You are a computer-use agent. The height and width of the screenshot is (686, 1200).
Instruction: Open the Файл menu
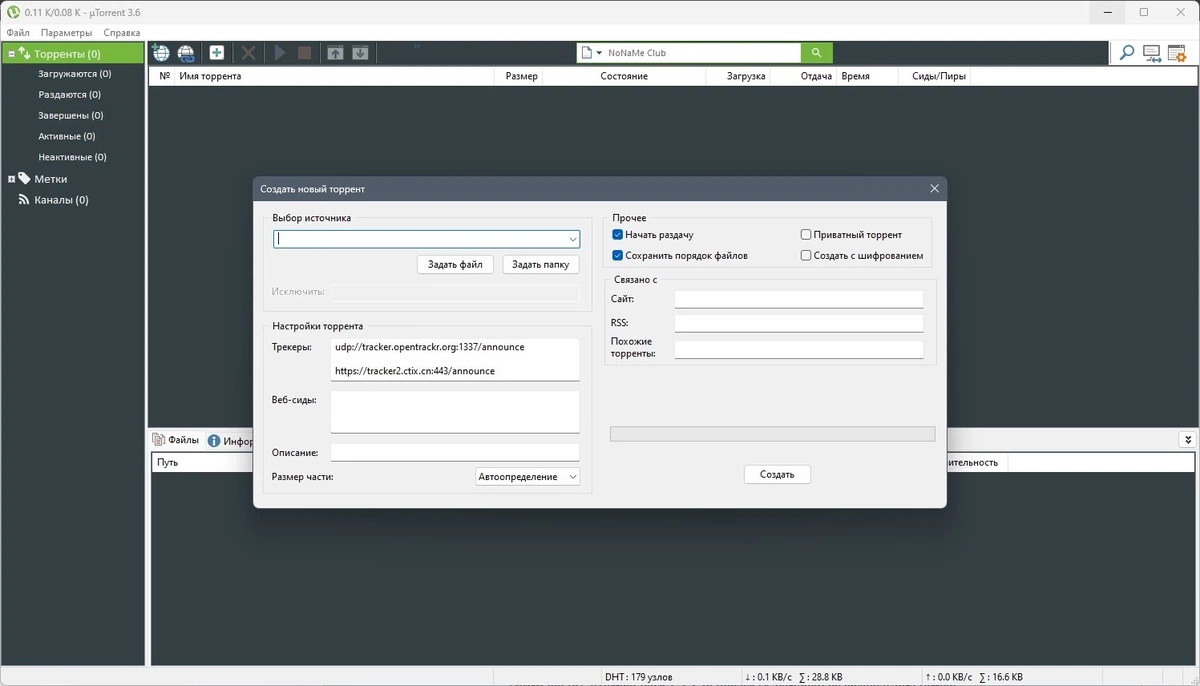point(18,33)
